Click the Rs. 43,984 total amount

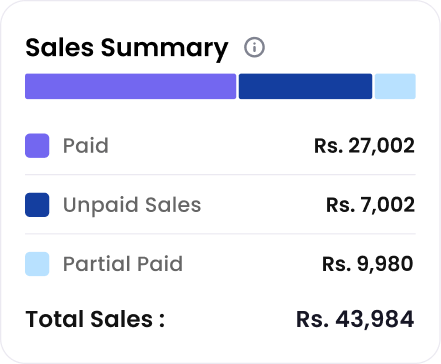pos(355,319)
